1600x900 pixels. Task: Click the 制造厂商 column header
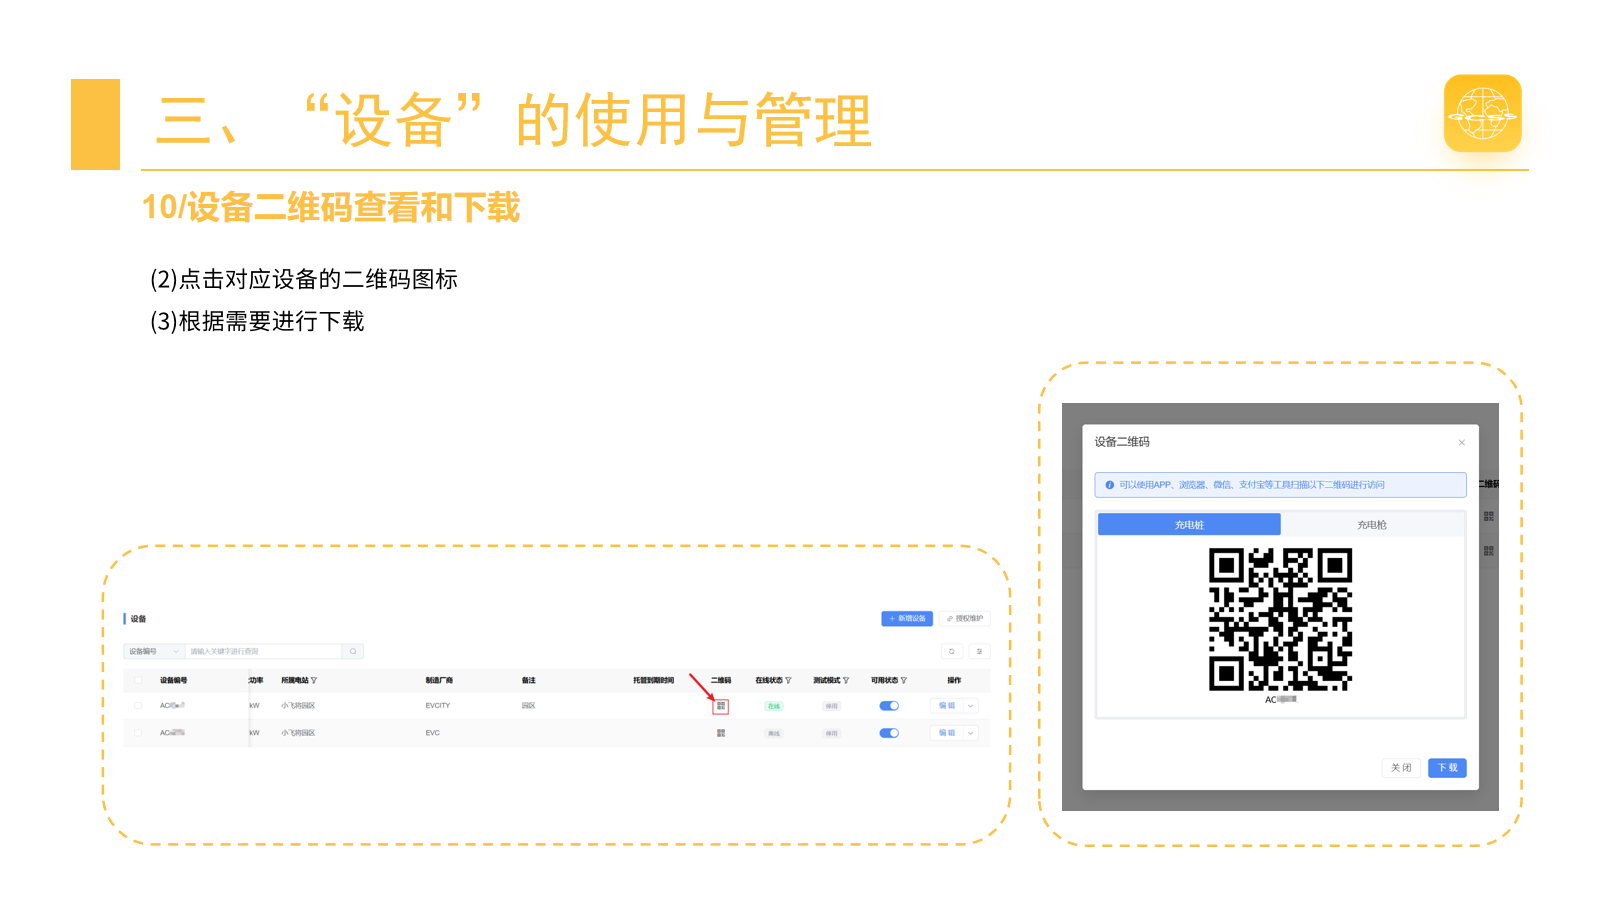click(x=439, y=680)
